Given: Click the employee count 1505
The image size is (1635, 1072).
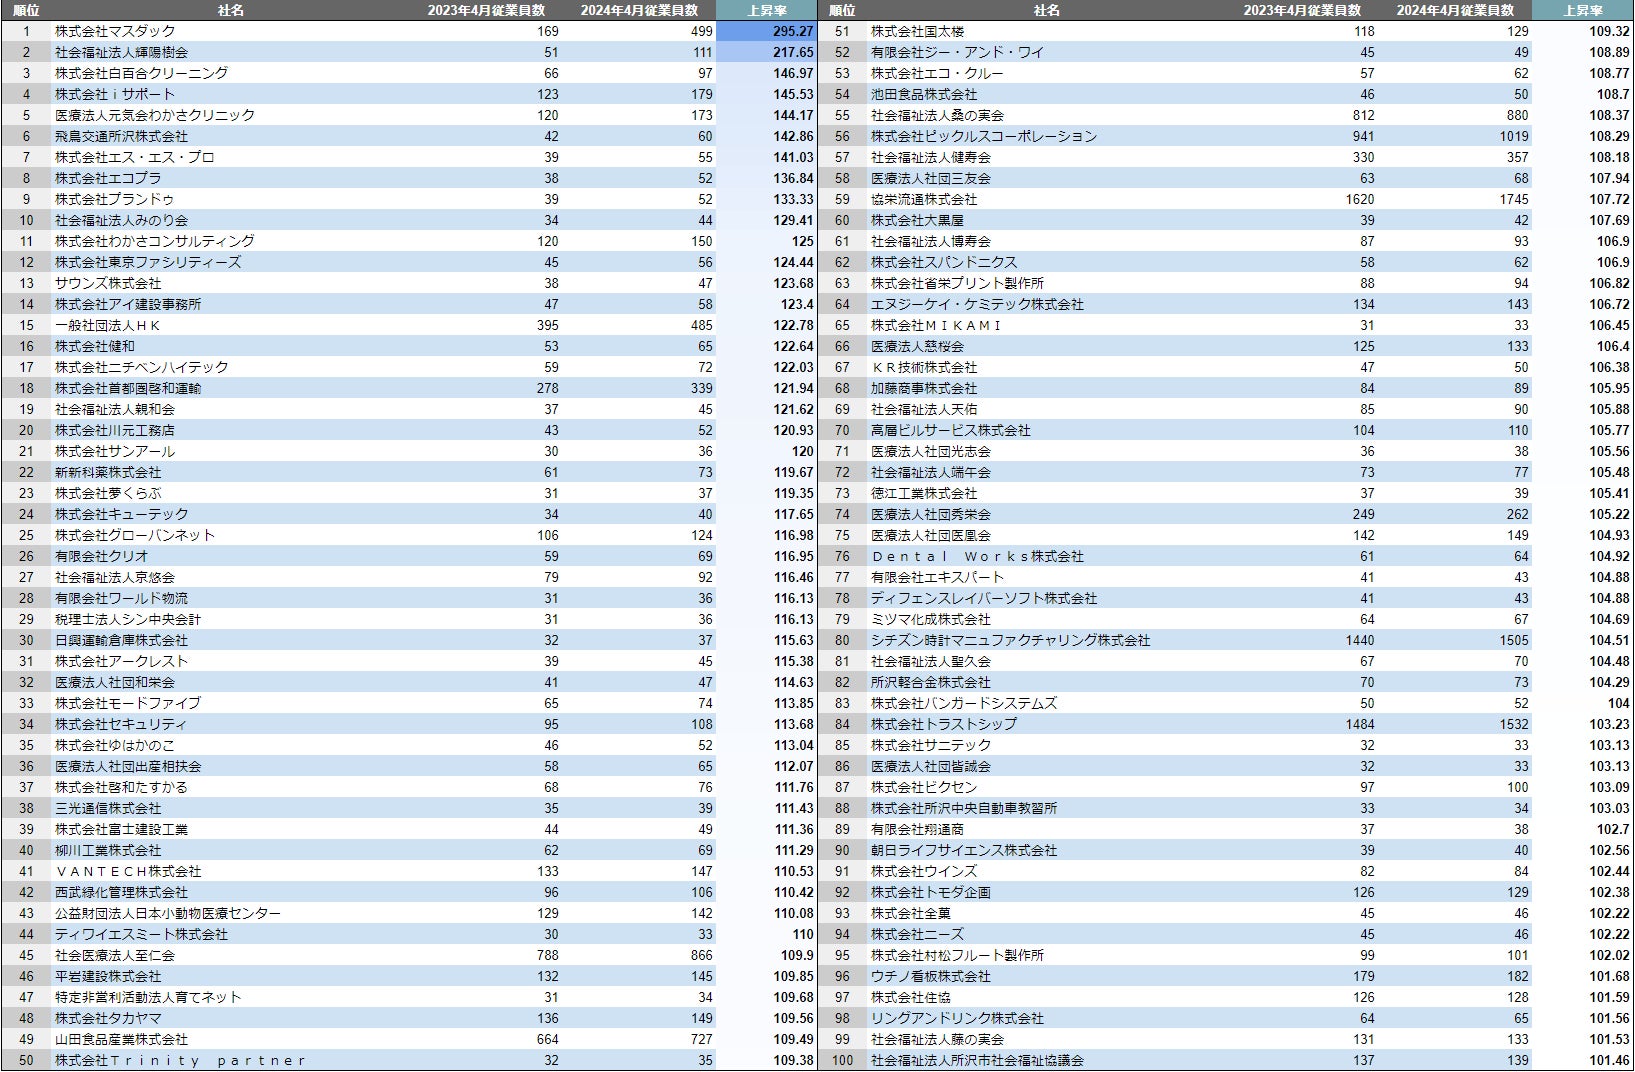Looking at the screenshot, I should click(1514, 640).
